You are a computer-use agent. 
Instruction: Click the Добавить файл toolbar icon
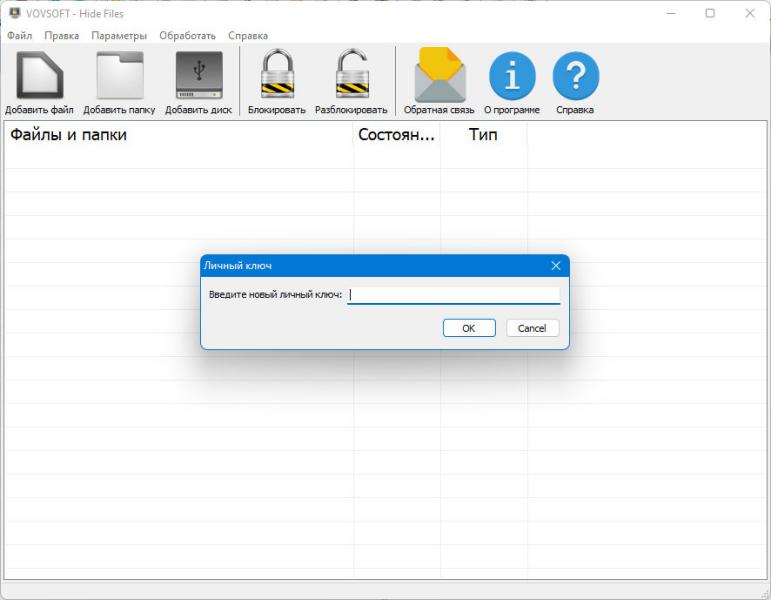coord(39,77)
